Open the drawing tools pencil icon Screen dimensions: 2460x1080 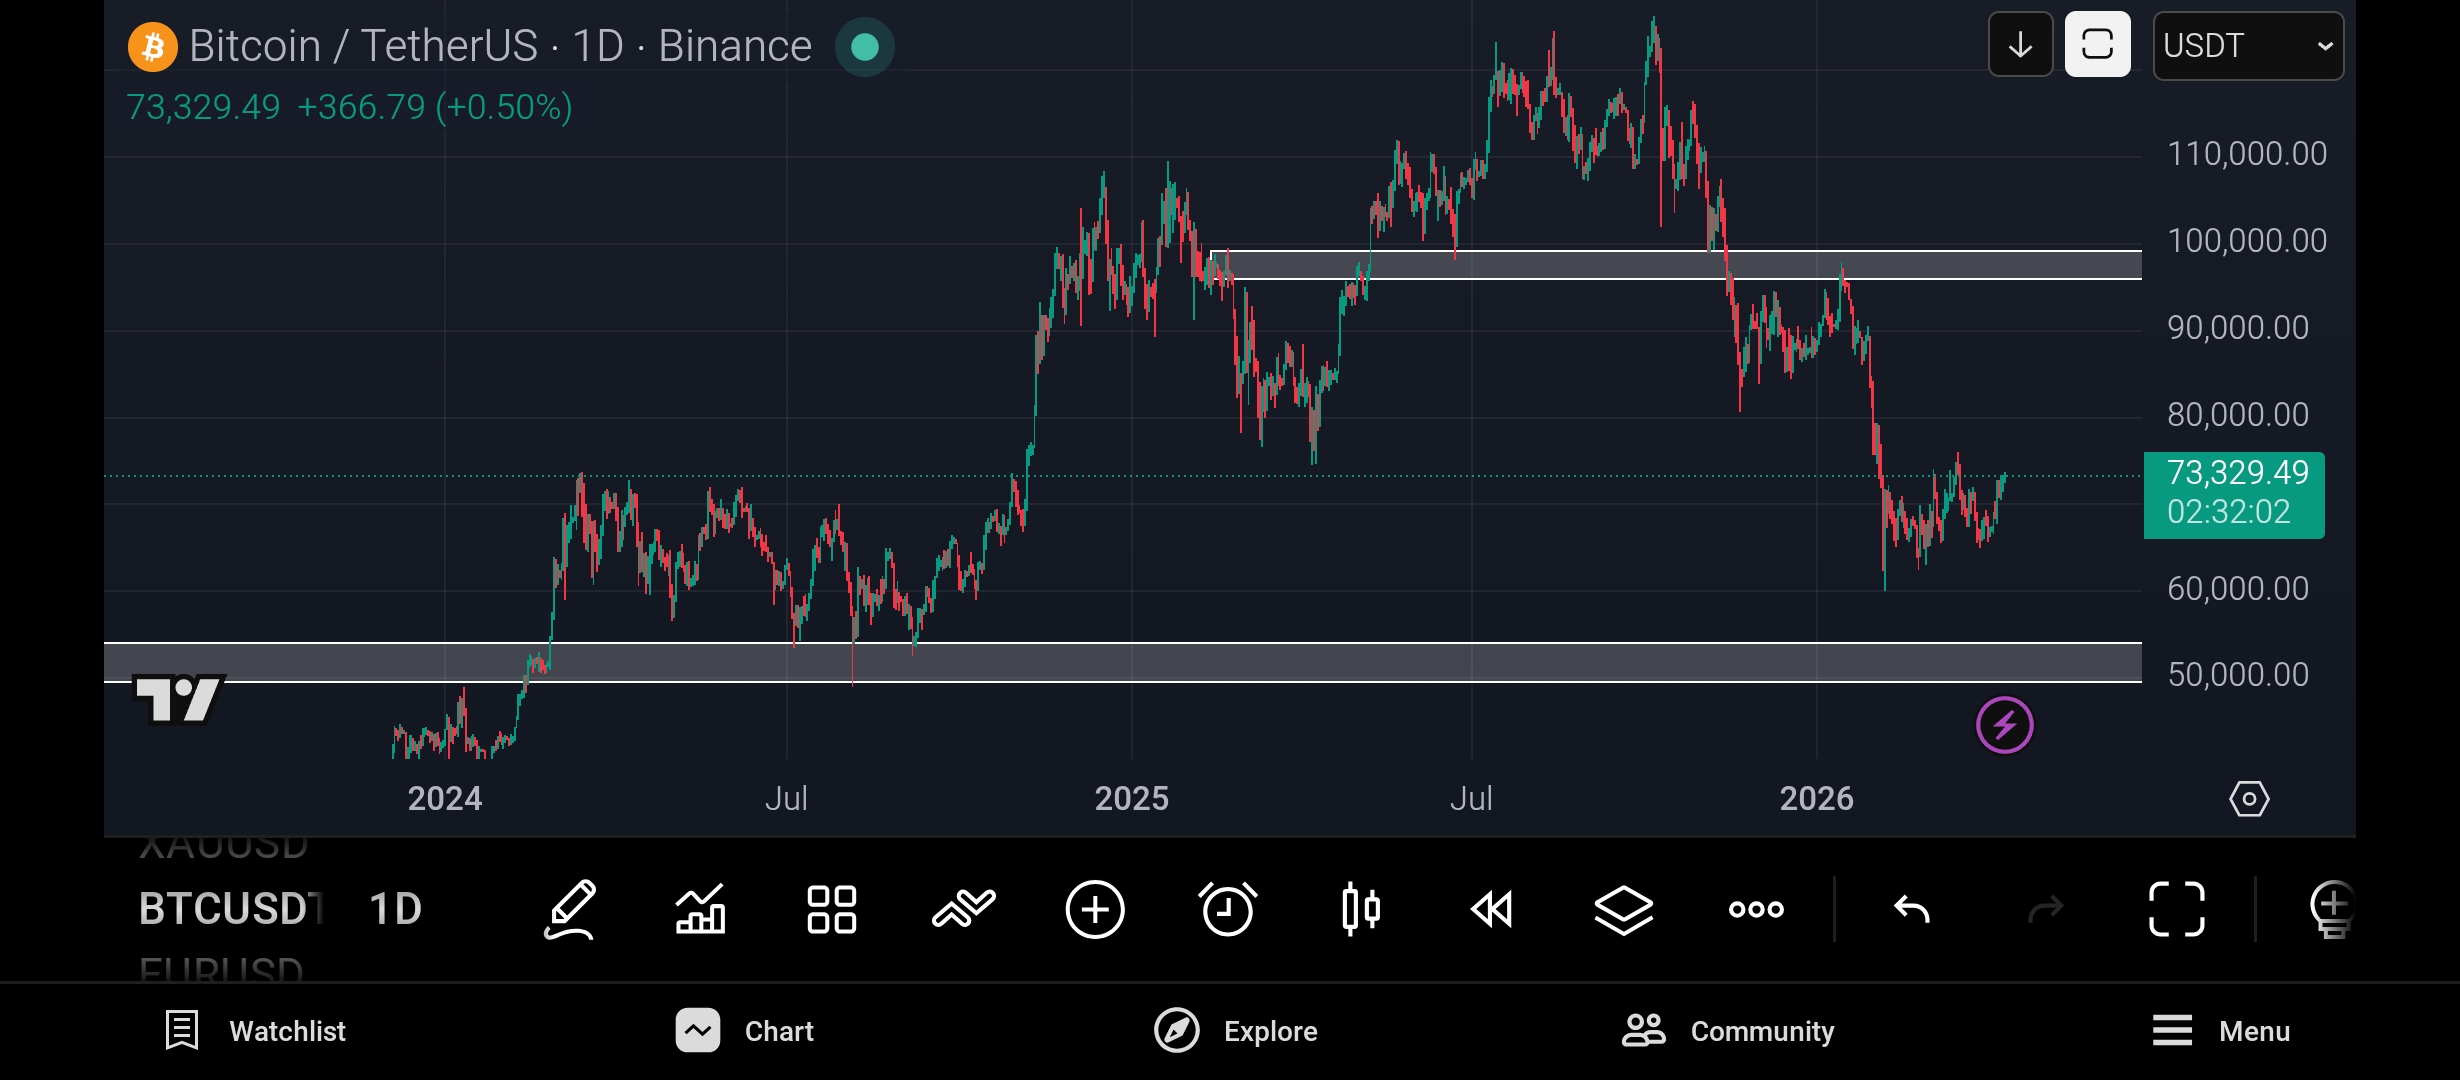tap(570, 909)
